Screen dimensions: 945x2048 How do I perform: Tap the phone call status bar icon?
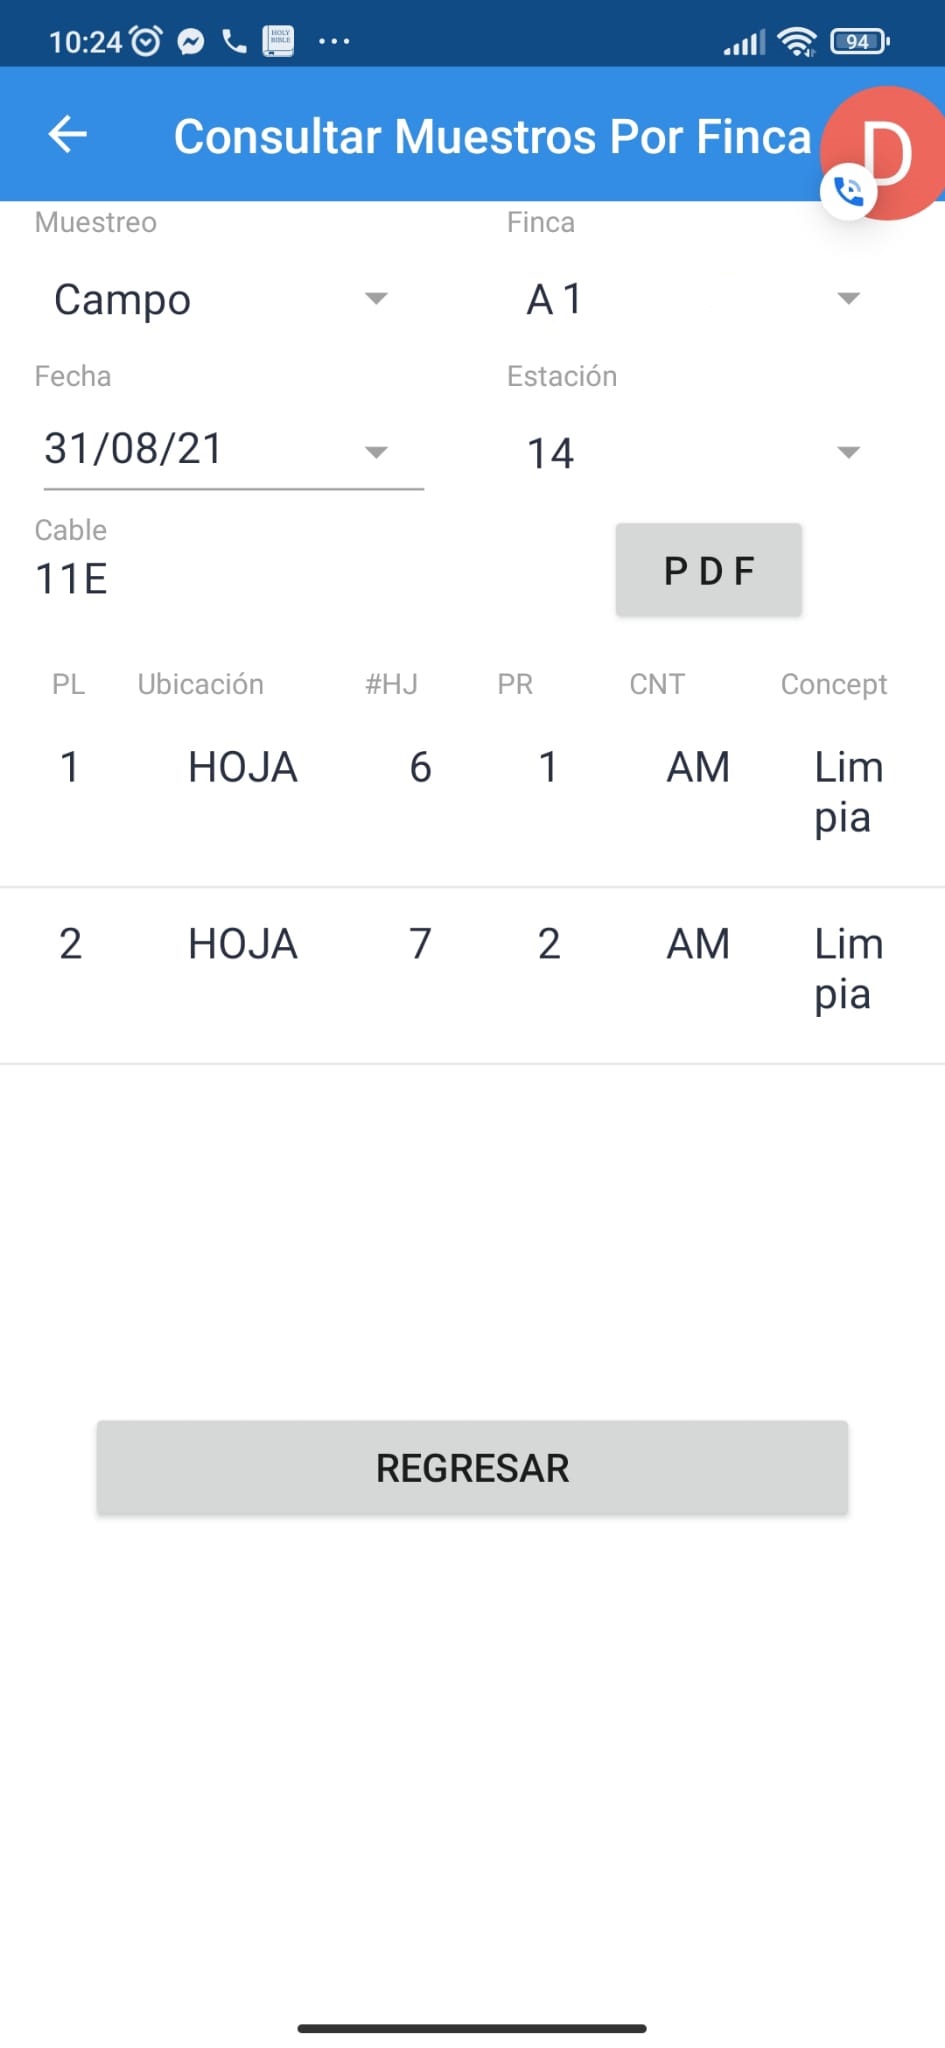click(235, 41)
